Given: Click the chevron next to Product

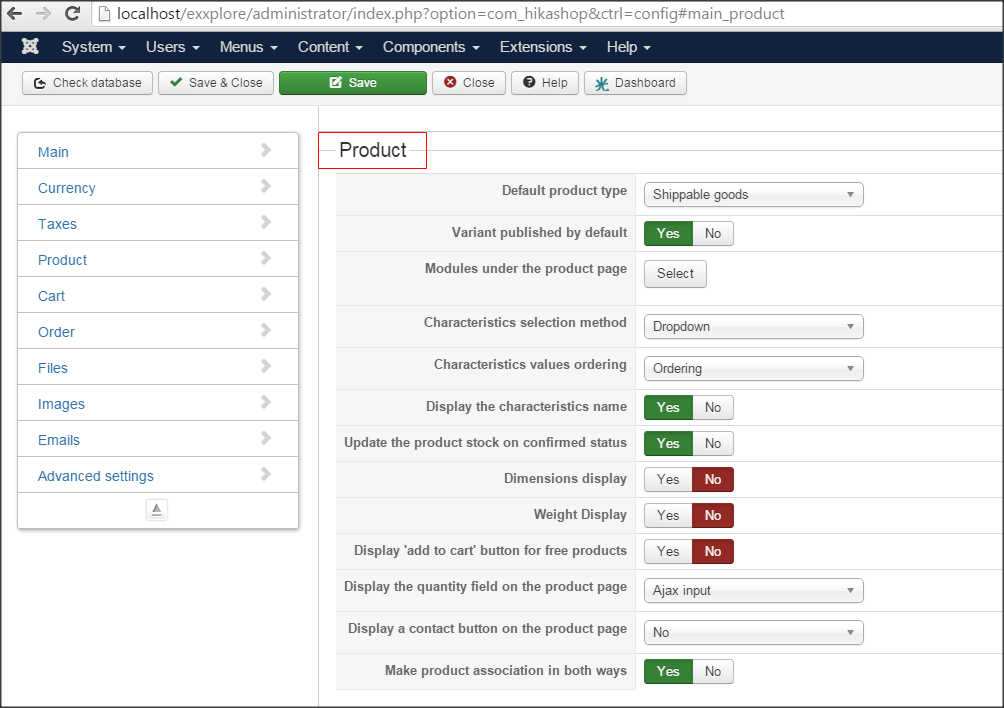Looking at the screenshot, I should tap(266, 258).
